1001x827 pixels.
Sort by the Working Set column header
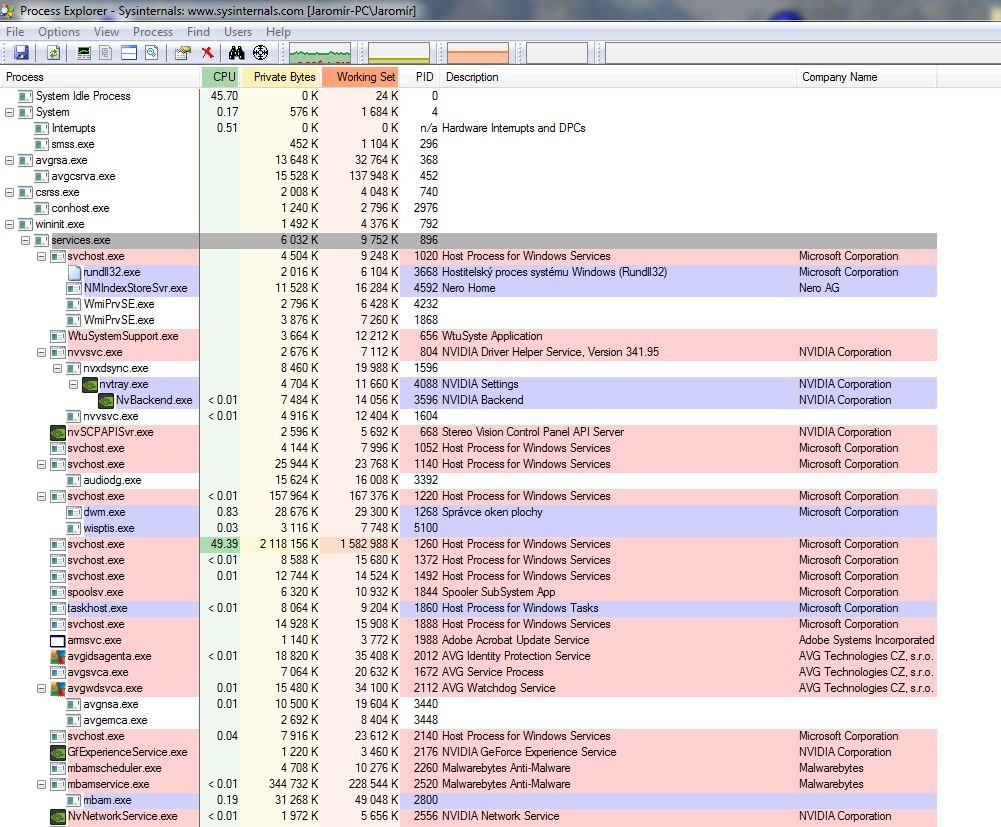click(x=361, y=77)
